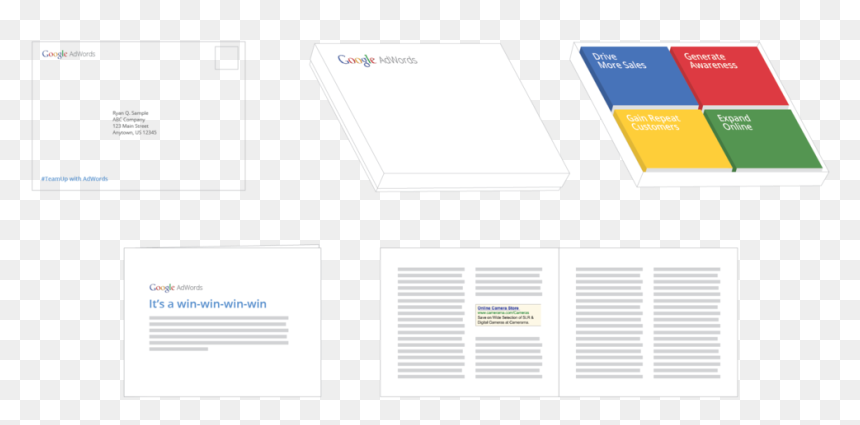Click the It's a win-win-win-win heading
This screenshot has height=425, width=860.
(208, 304)
